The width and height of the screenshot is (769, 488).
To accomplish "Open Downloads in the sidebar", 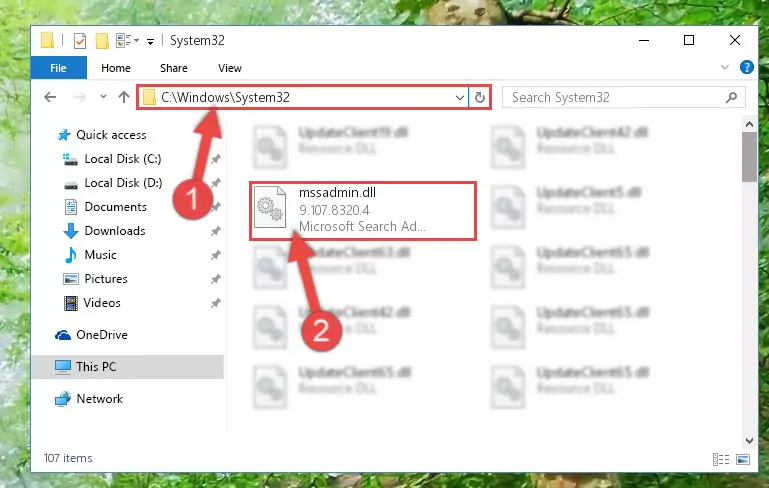I will [115, 231].
